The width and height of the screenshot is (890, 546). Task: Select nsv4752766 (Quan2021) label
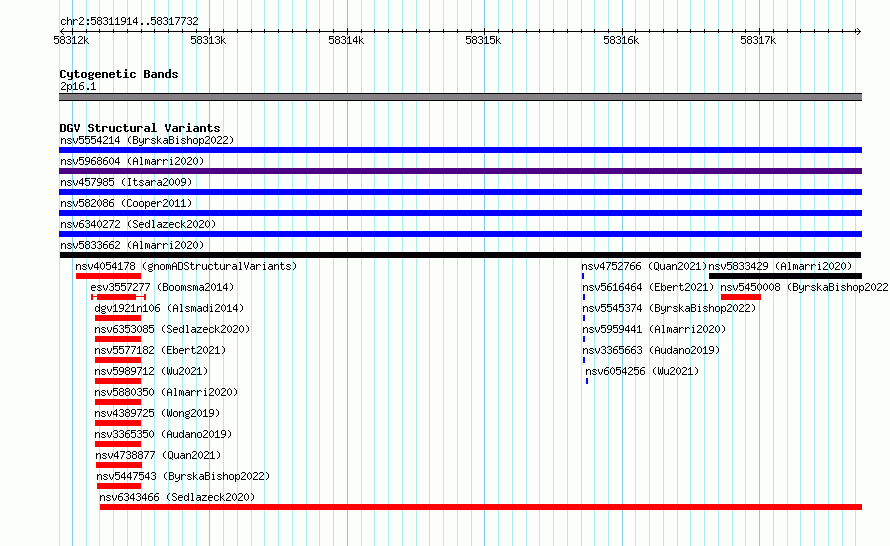point(644,266)
